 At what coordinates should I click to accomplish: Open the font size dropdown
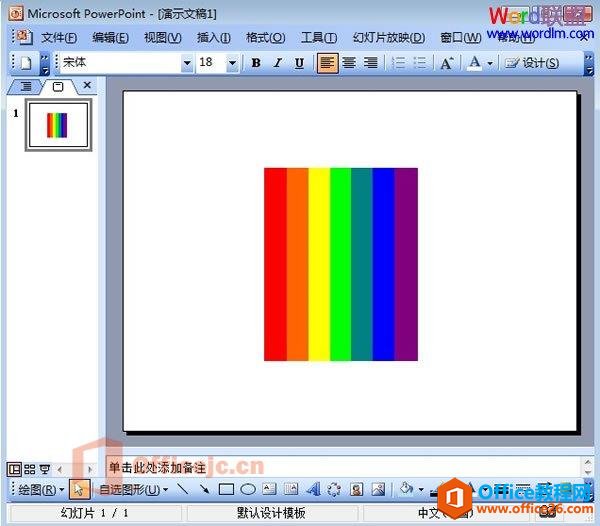233,63
